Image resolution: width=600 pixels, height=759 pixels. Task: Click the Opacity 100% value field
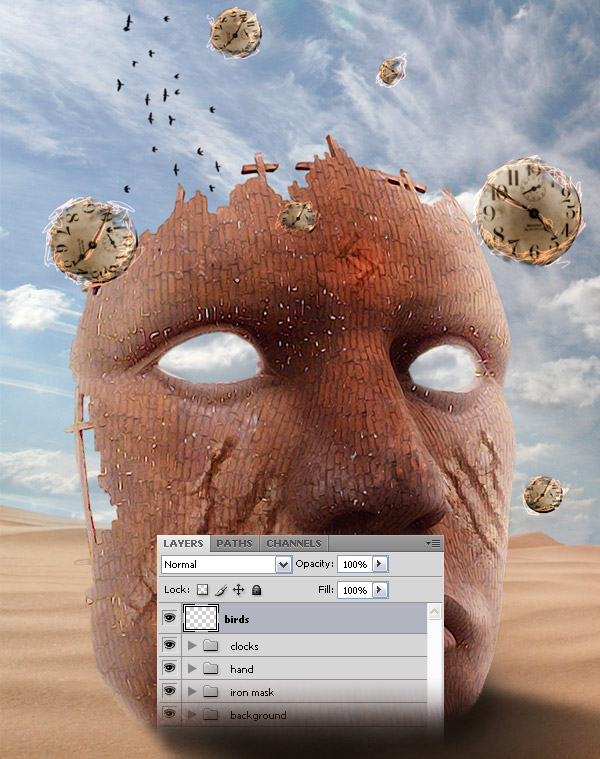[x=355, y=564]
